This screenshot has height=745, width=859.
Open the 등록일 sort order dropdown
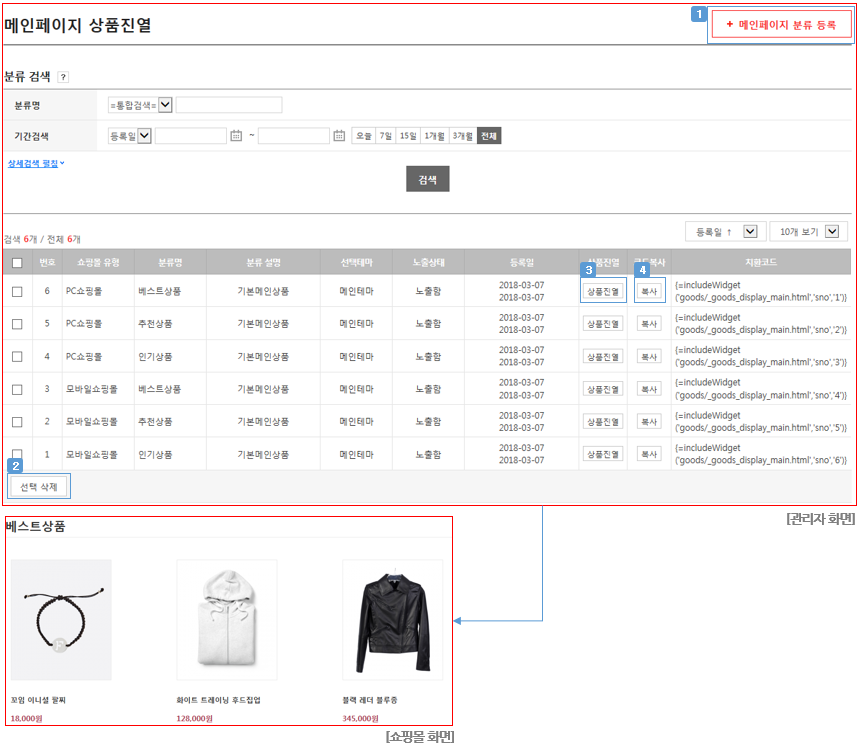coord(724,232)
